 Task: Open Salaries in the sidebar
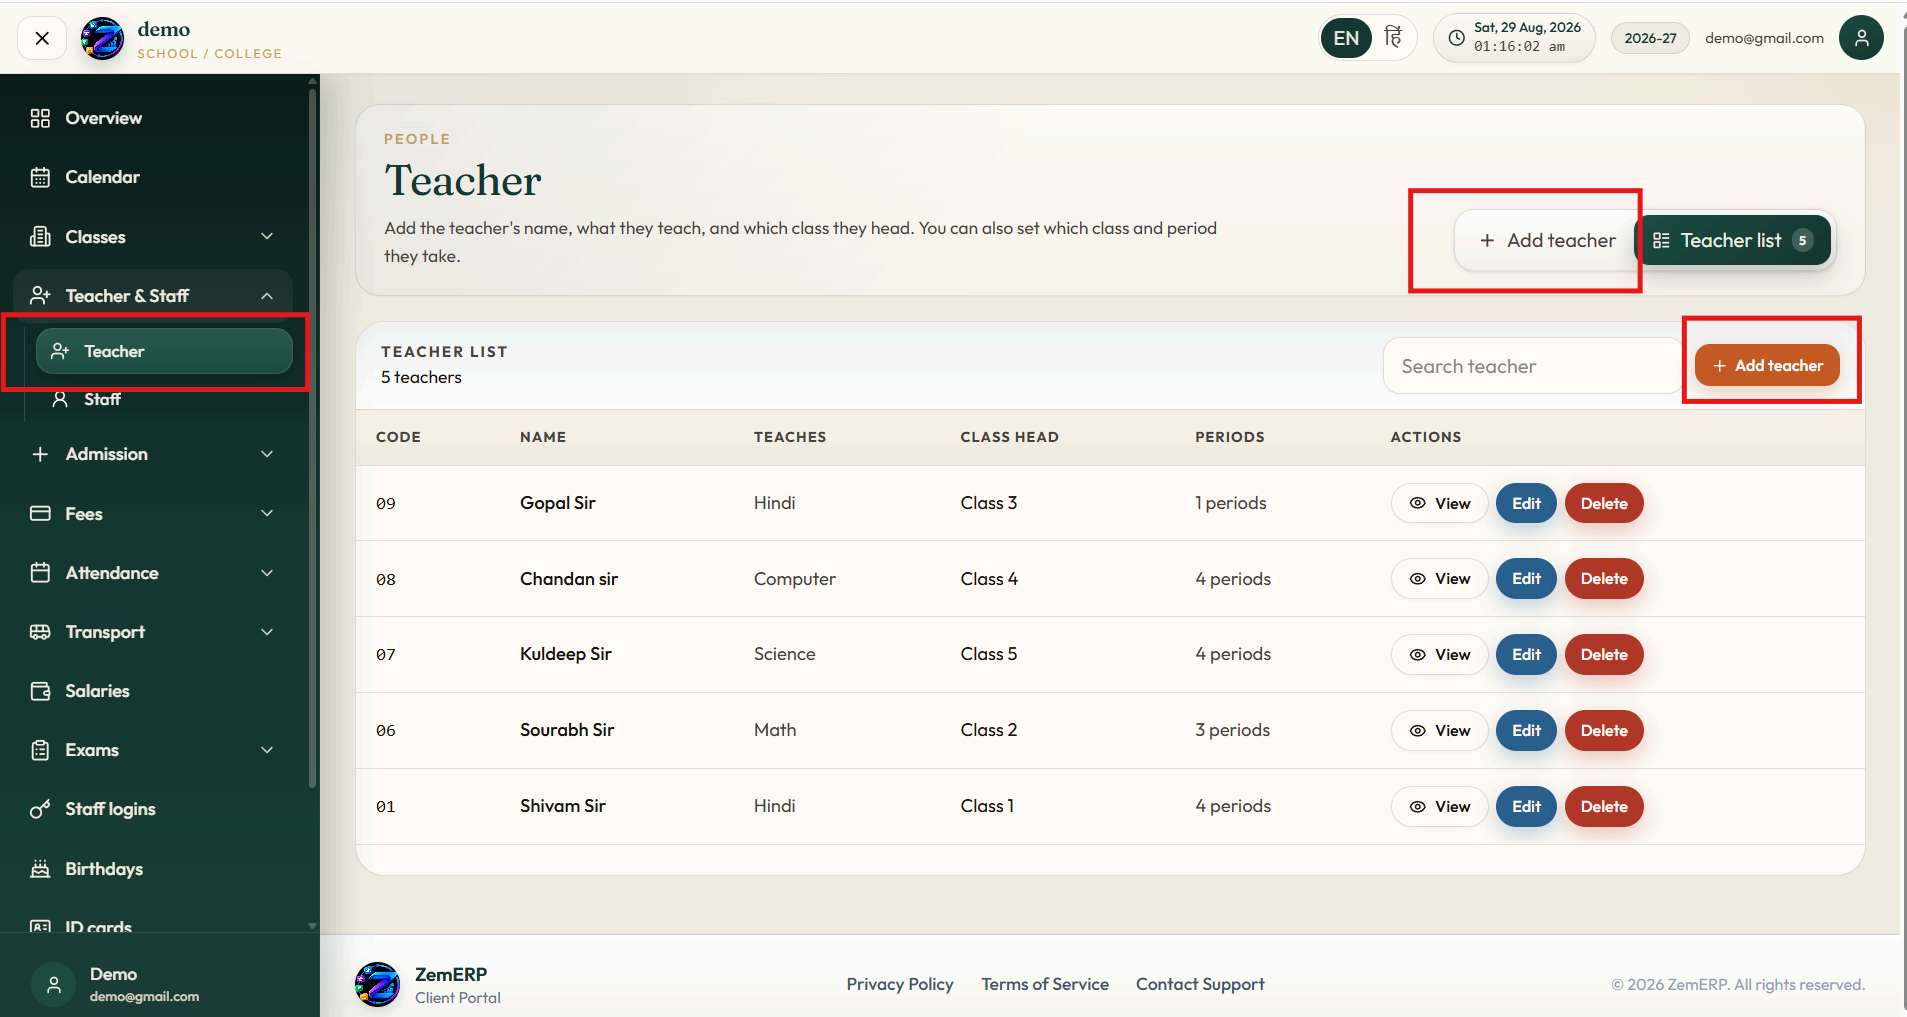pyautogui.click(x=154, y=691)
